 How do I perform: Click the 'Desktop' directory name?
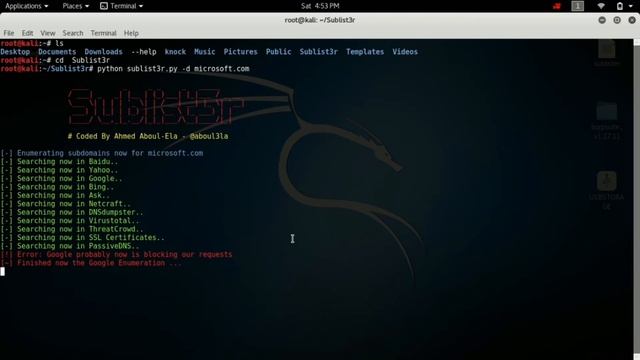15,52
